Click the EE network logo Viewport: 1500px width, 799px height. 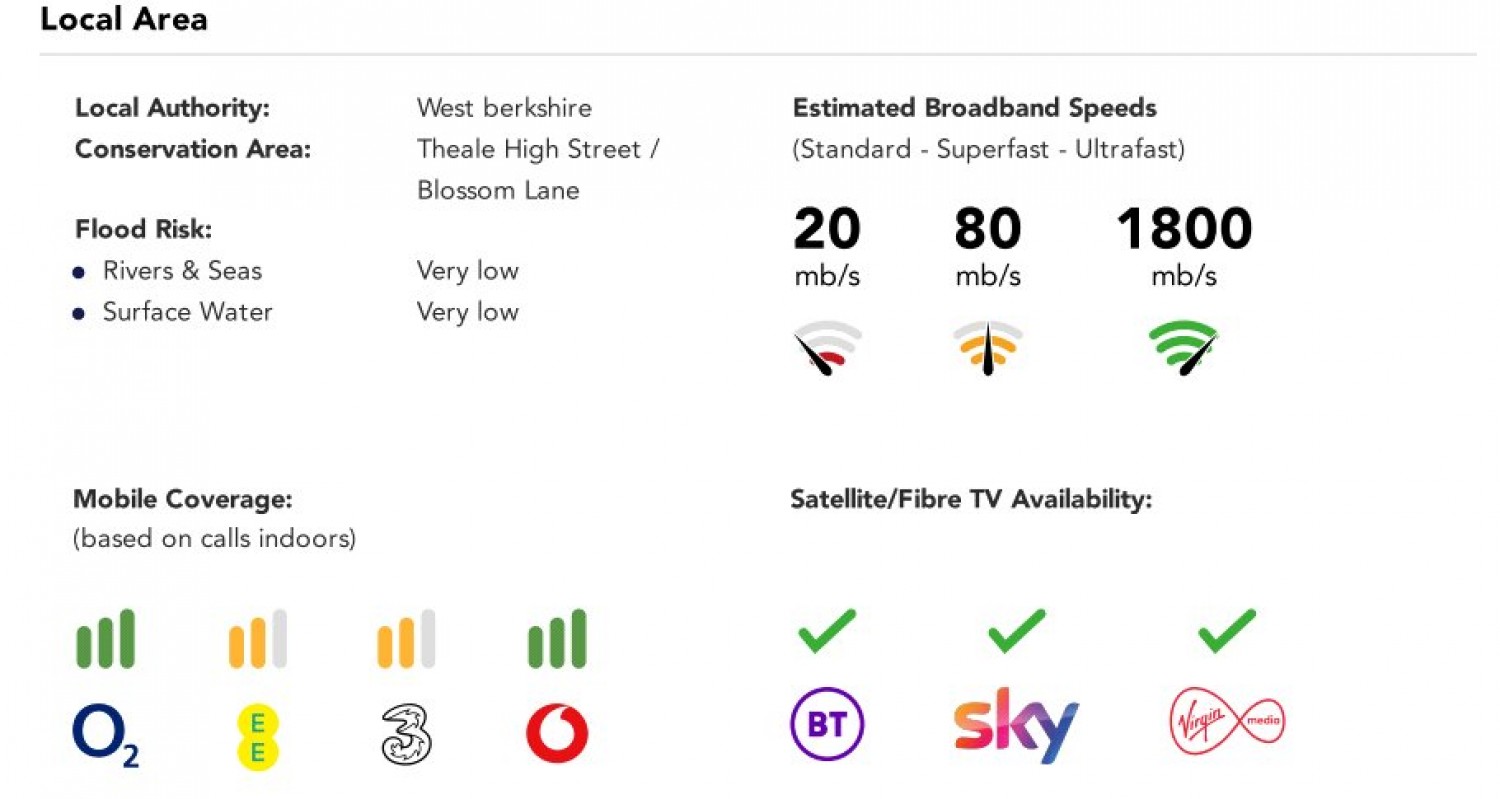[x=257, y=736]
